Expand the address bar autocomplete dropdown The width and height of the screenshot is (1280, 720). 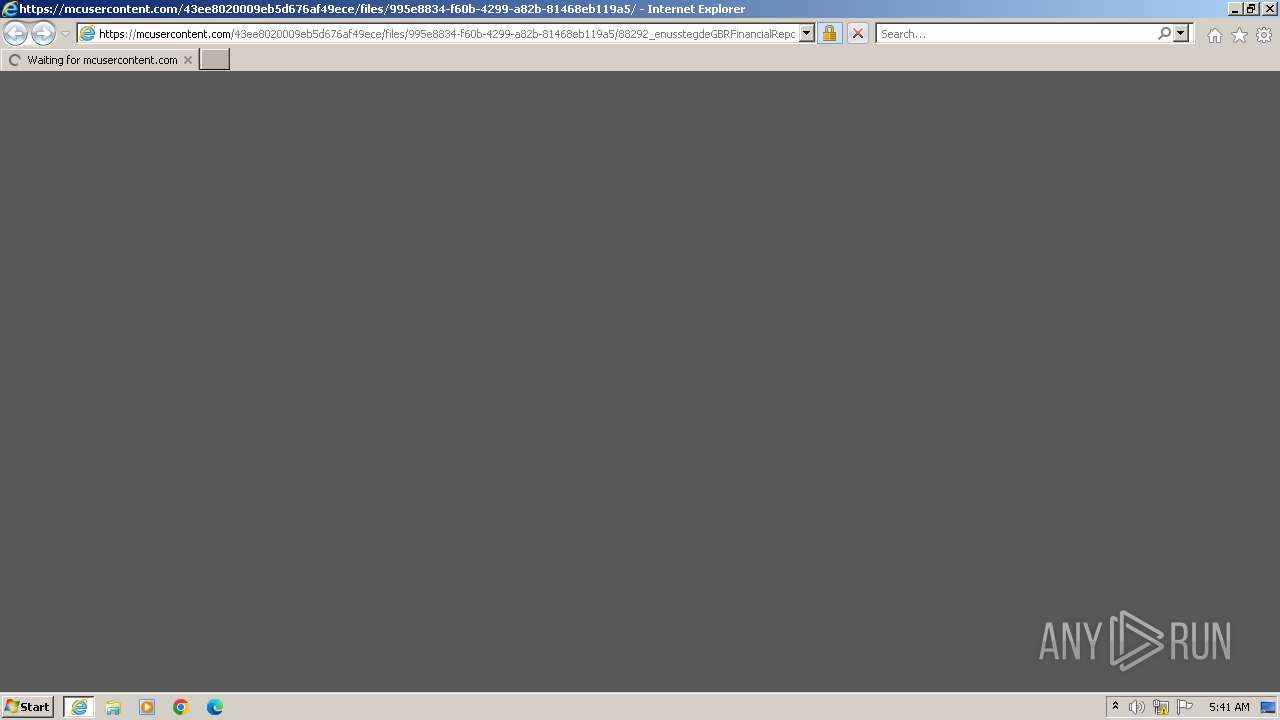[807, 34]
